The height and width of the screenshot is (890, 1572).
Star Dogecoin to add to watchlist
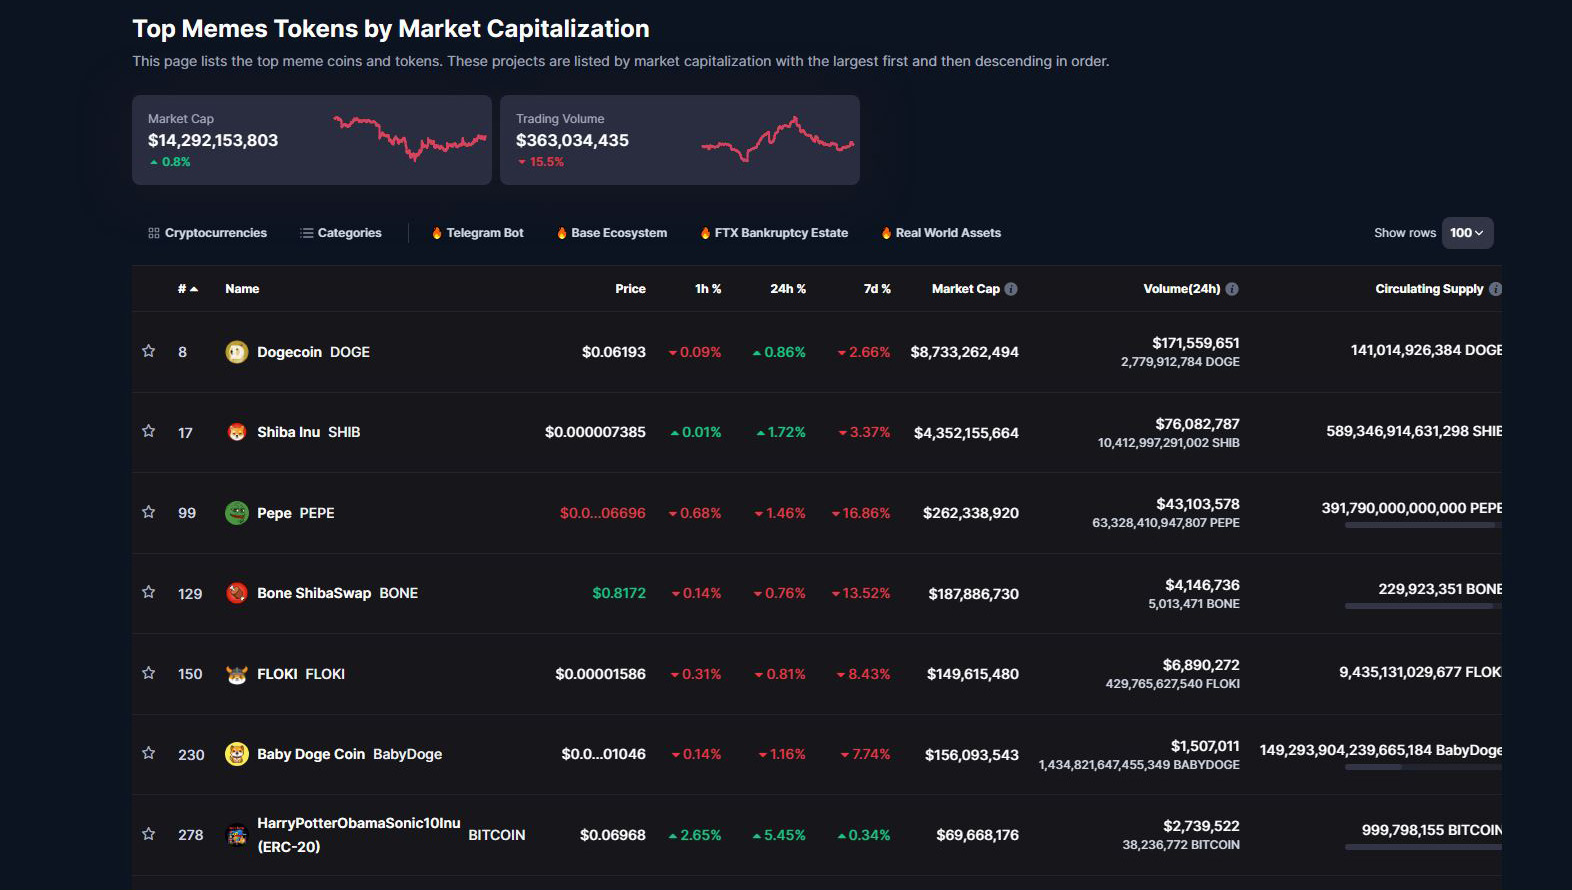(149, 351)
